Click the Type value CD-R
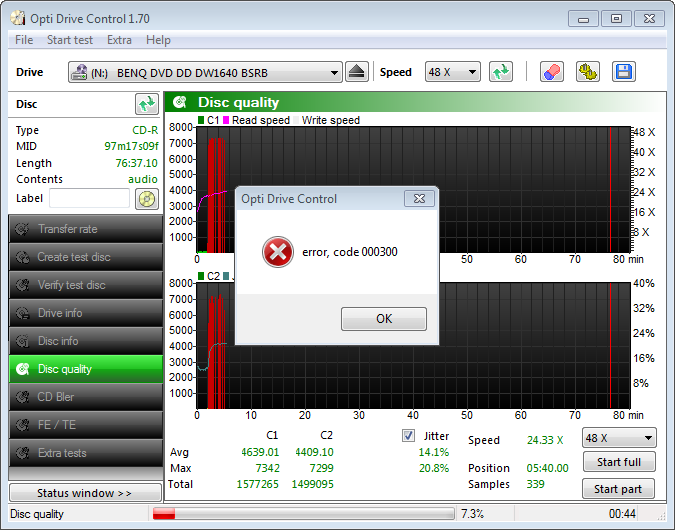The image size is (675, 530). tap(145, 130)
